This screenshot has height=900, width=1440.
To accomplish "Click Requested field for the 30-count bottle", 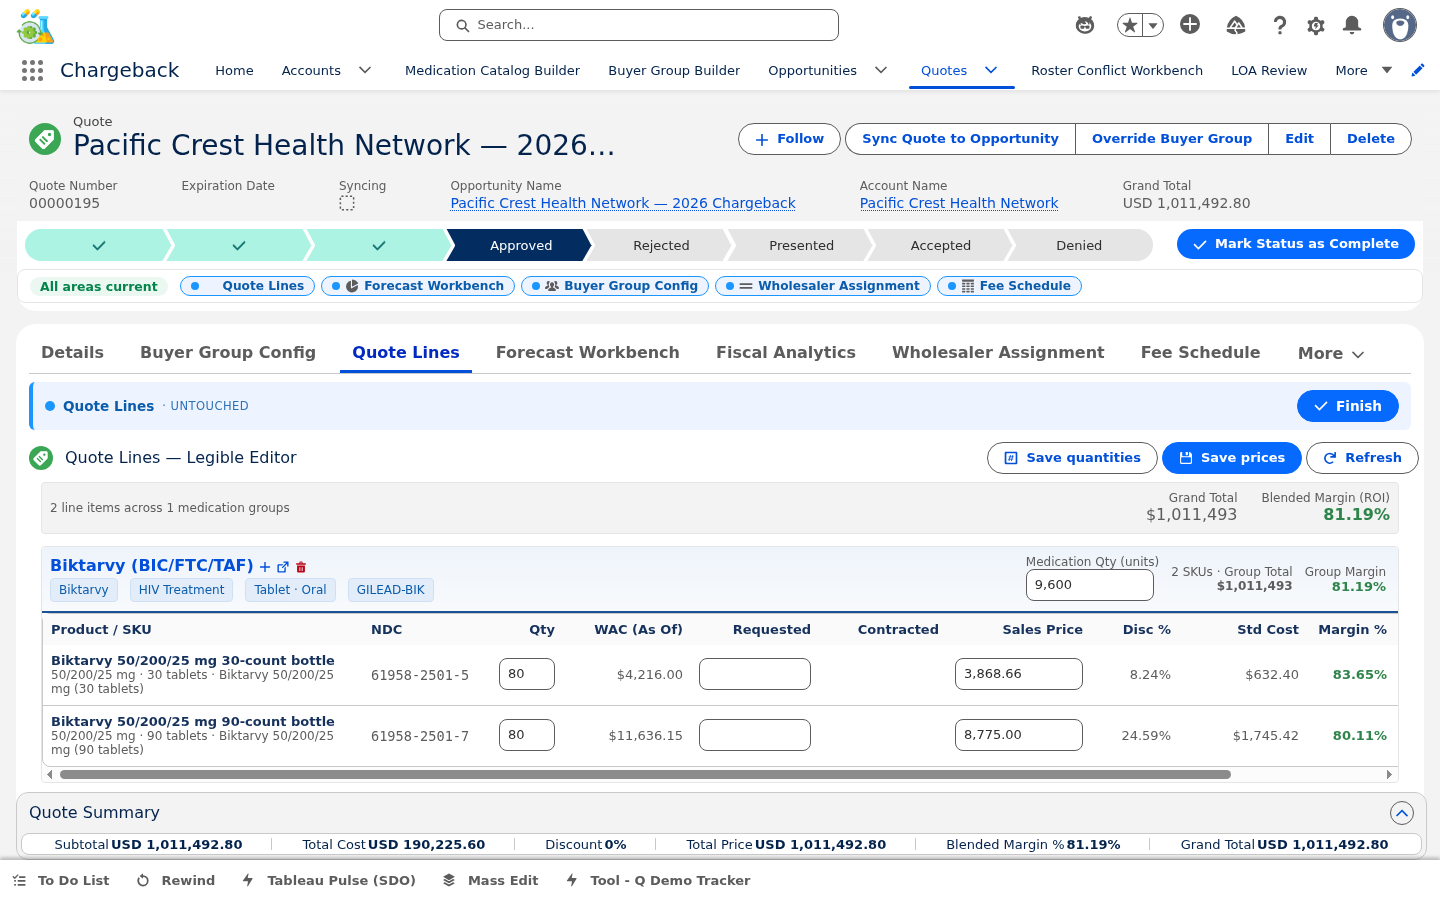I will [x=755, y=674].
